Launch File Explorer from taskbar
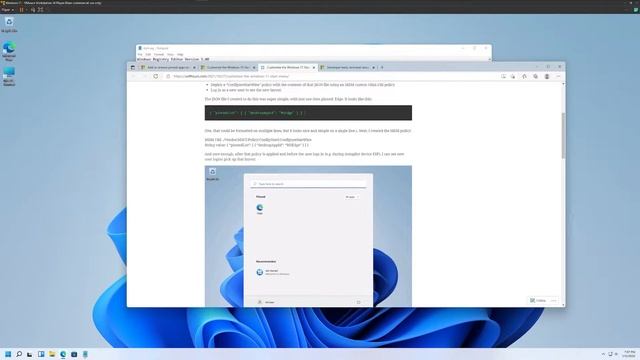Viewport: 640px width, 360px height. [x=52, y=354]
